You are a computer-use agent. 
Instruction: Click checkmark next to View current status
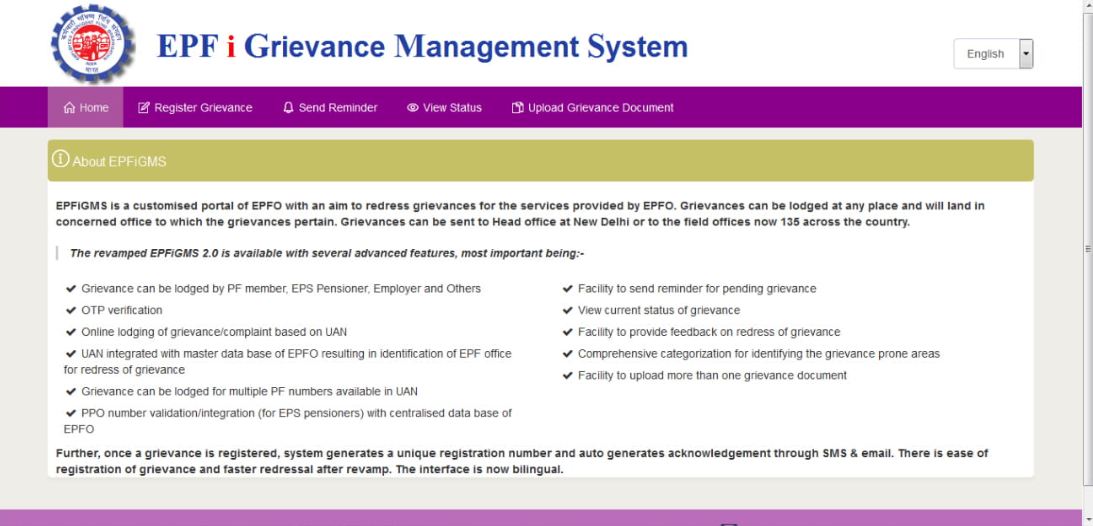(x=568, y=310)
